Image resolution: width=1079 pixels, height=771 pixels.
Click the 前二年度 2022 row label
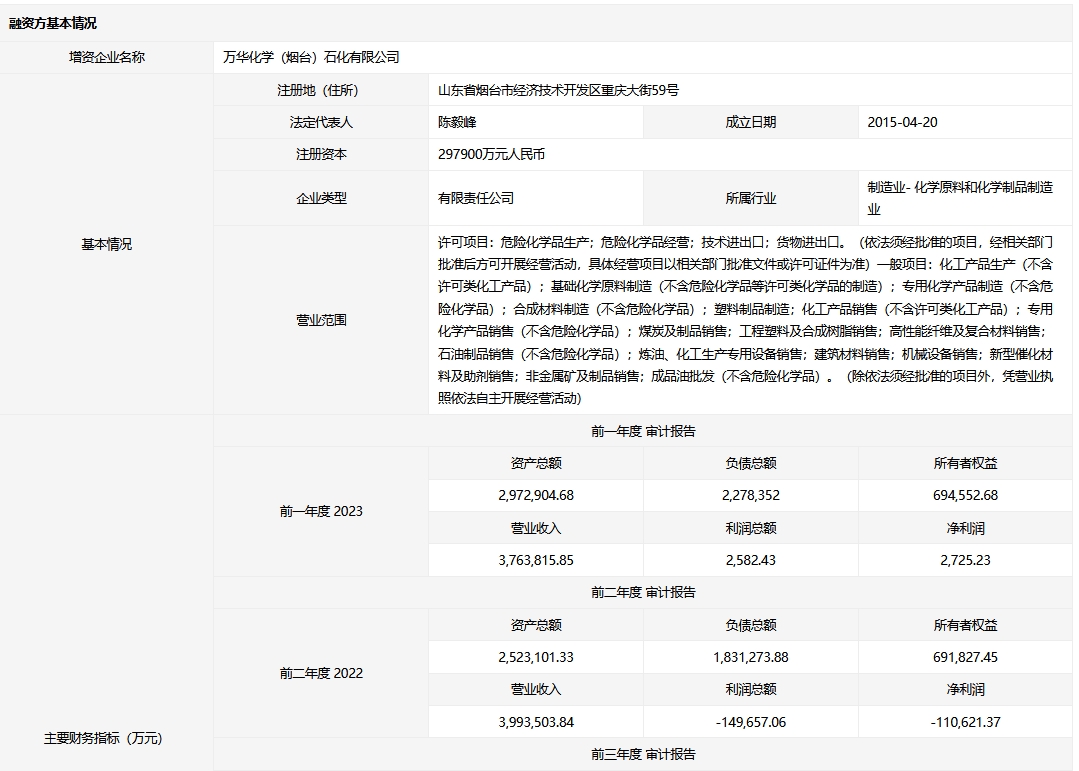click(x=321, y=673)
